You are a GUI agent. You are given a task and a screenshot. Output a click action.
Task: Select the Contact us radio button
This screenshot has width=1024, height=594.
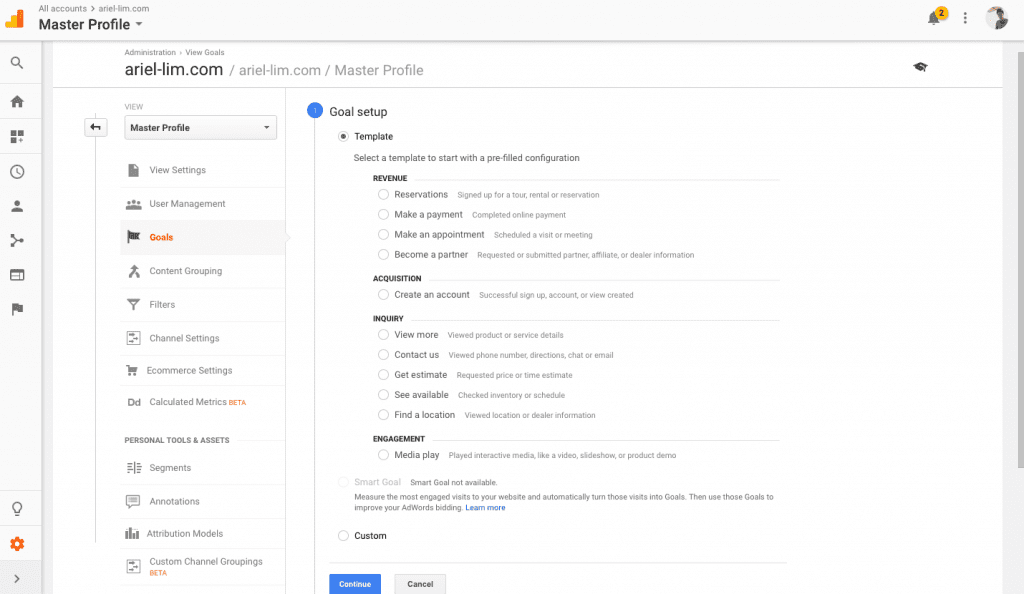click(x=383, y=355)
